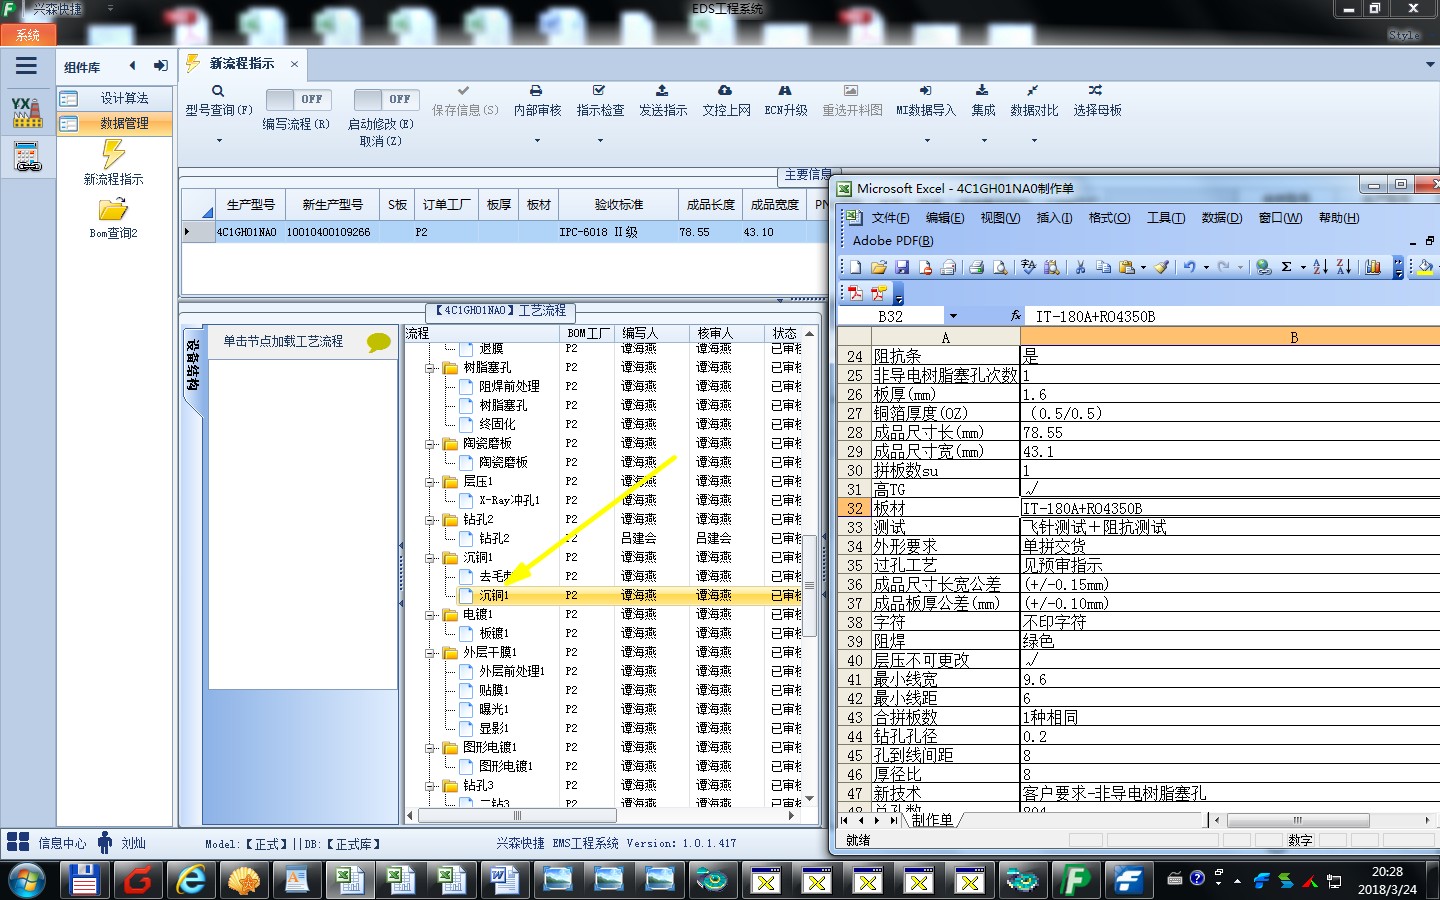1440x900 pixels.
Task: Open the Adobe PDF(B) menu
Action: click(x=893, y=241)
